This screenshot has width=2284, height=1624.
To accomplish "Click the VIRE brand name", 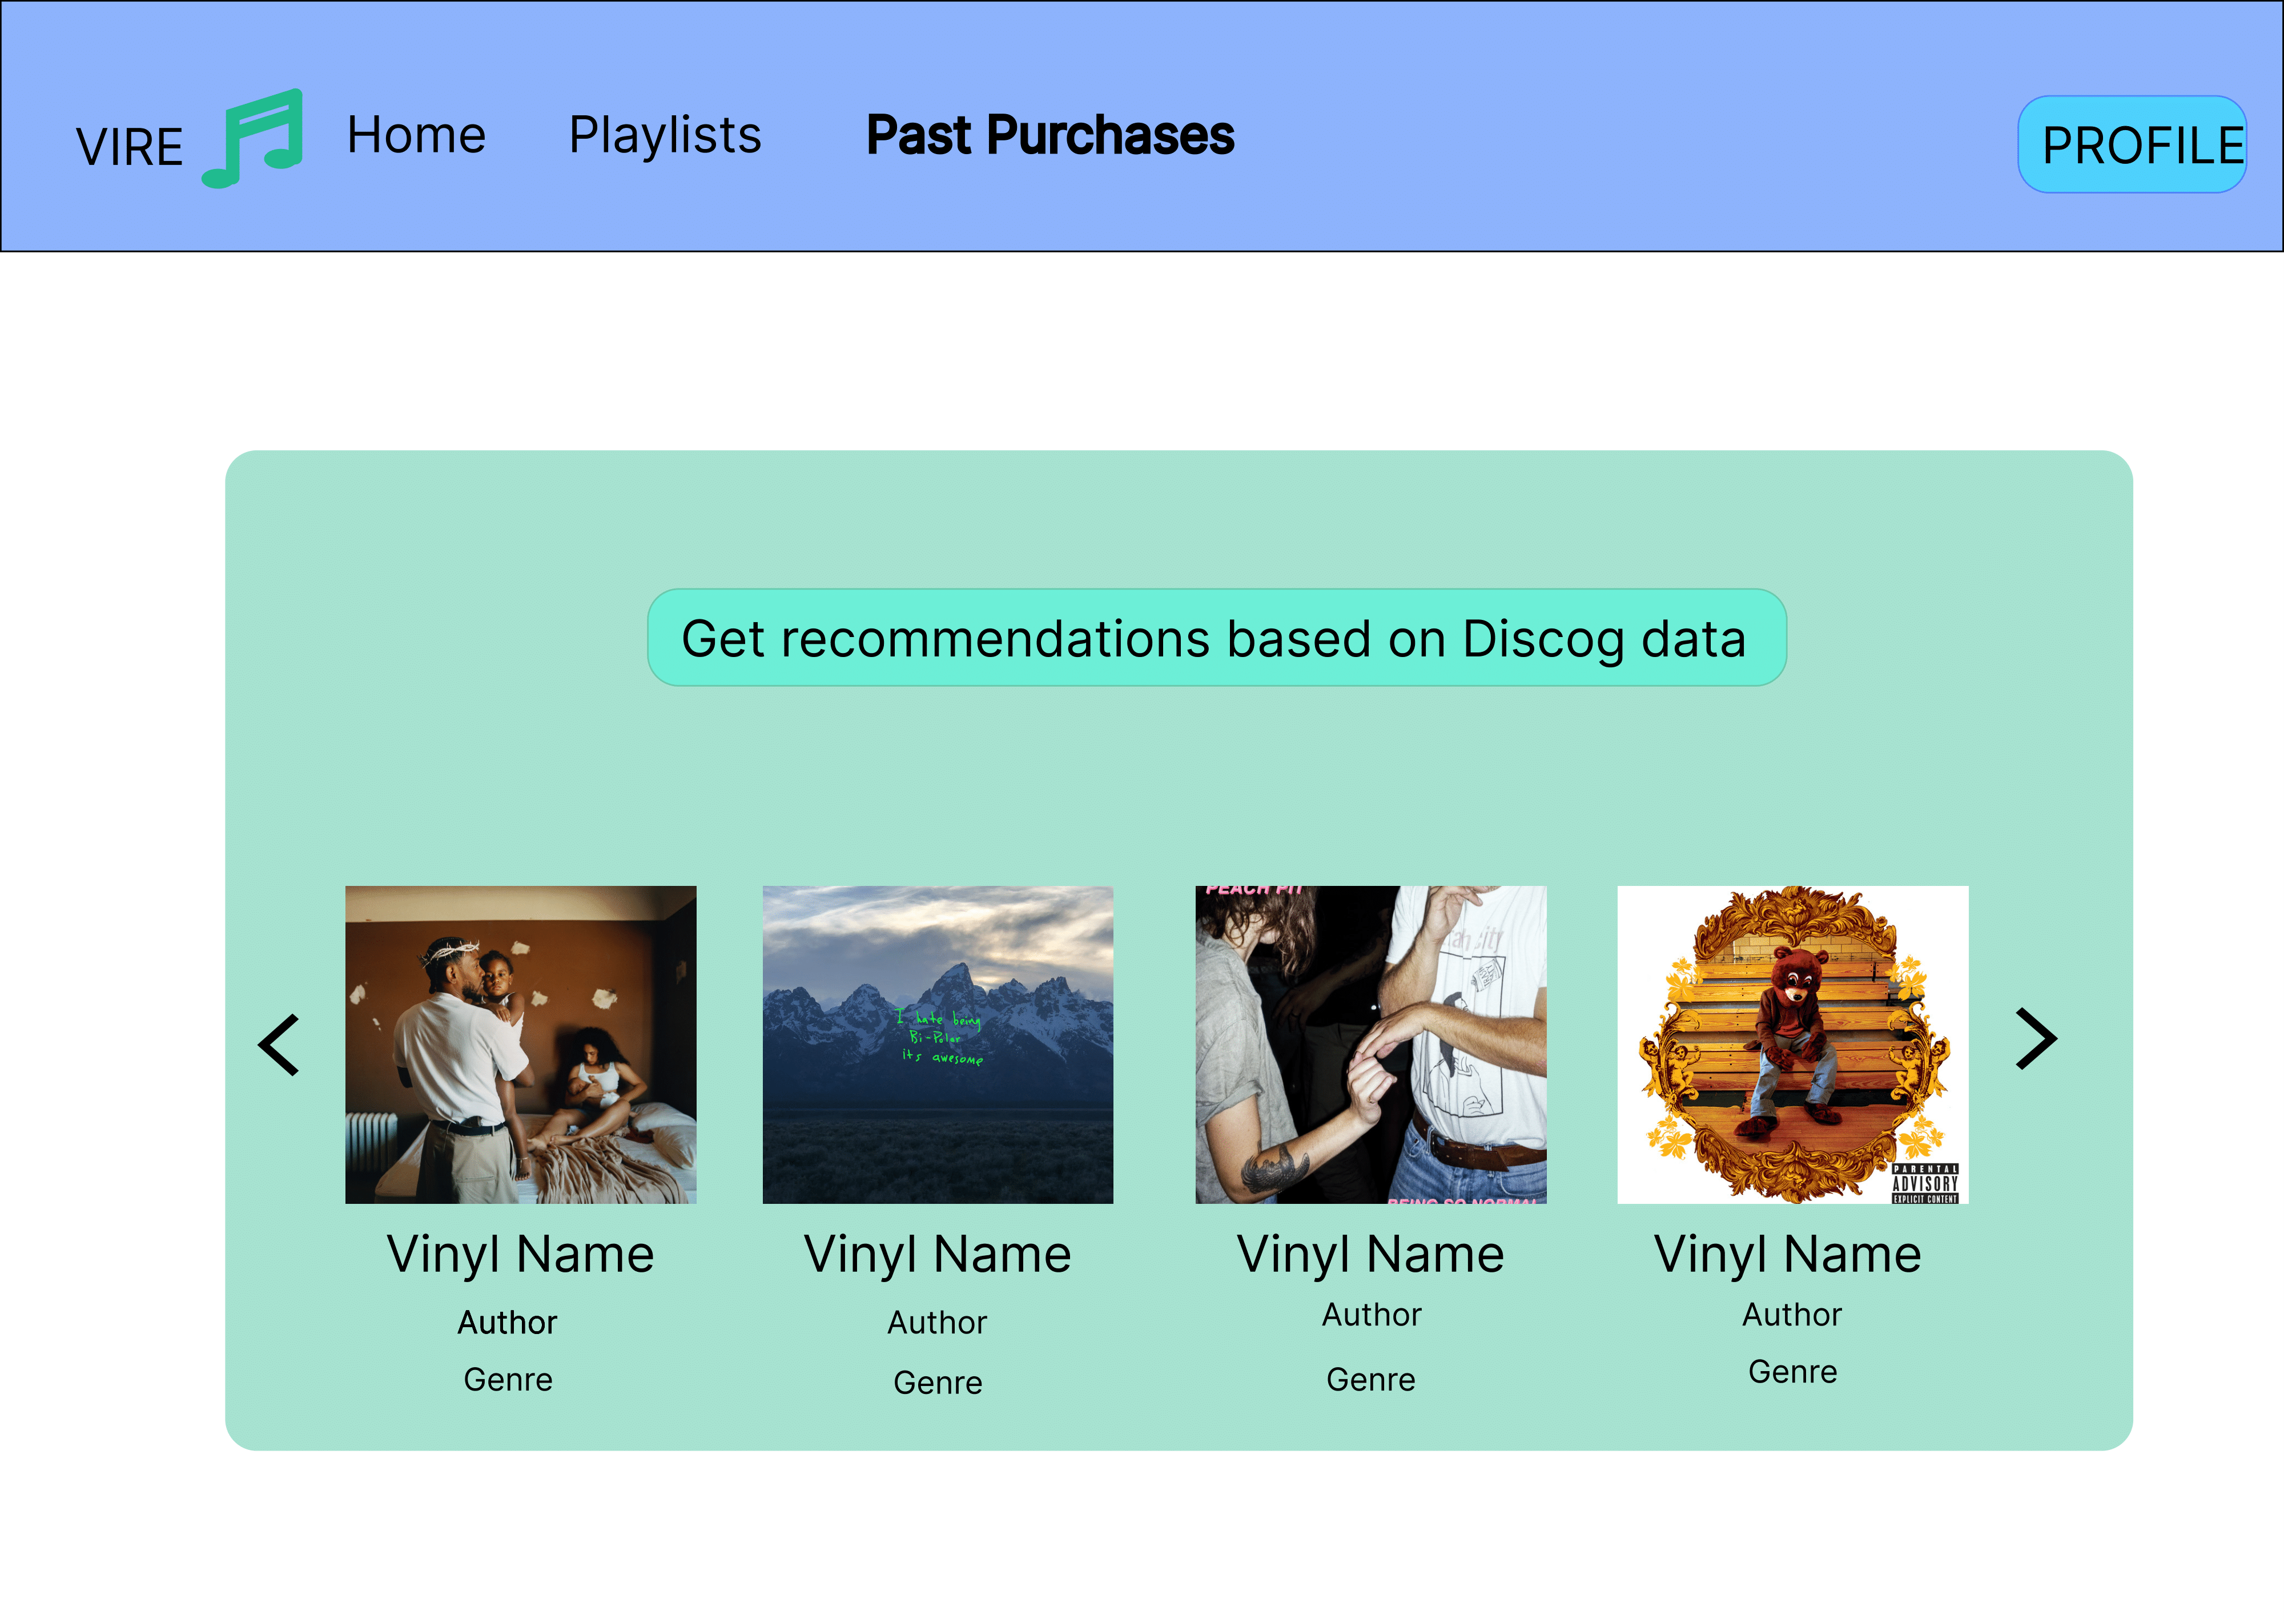I will pyautogui.click(x=130, y=148).
